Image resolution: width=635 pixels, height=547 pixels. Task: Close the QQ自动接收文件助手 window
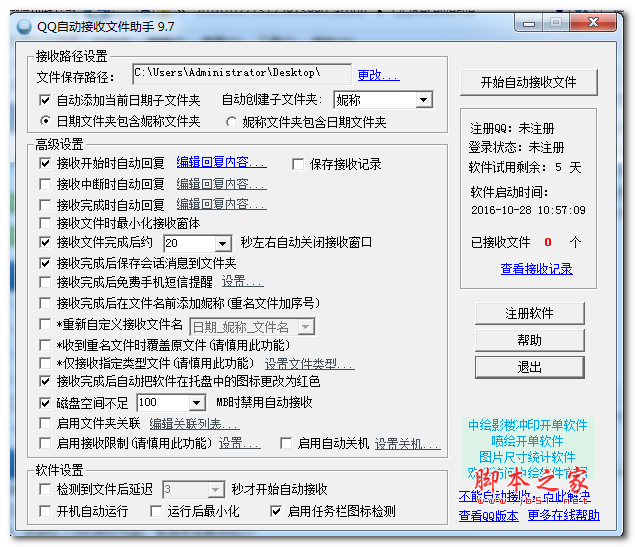coord(593,22)
